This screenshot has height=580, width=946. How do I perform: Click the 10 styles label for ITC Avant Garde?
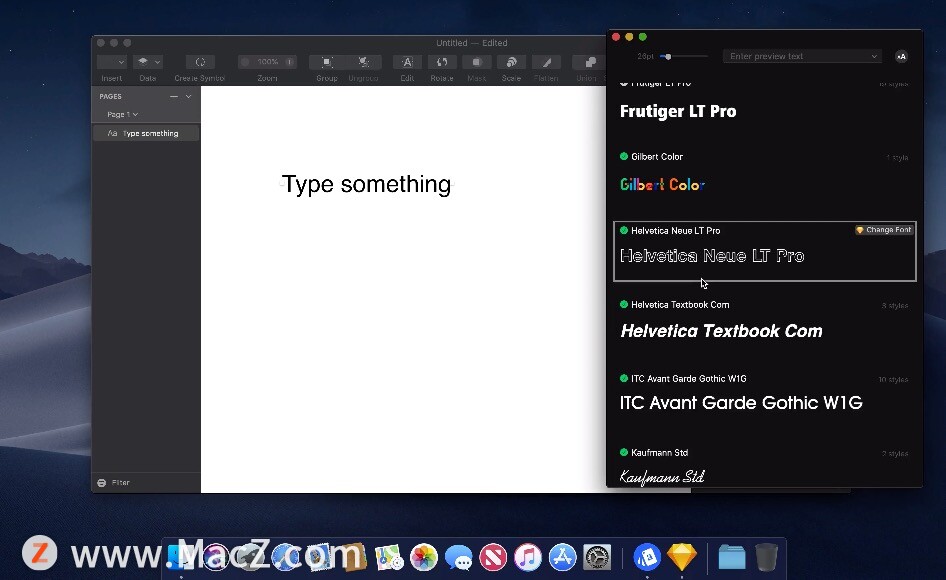tap(893, 380)
